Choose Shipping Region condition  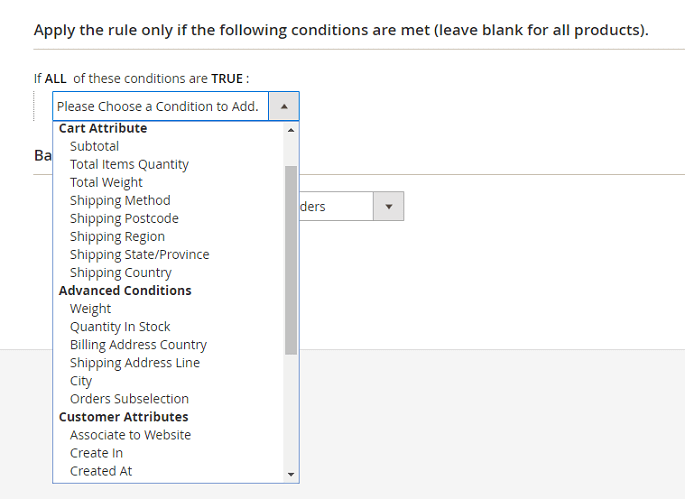click(x=117, y=236)
